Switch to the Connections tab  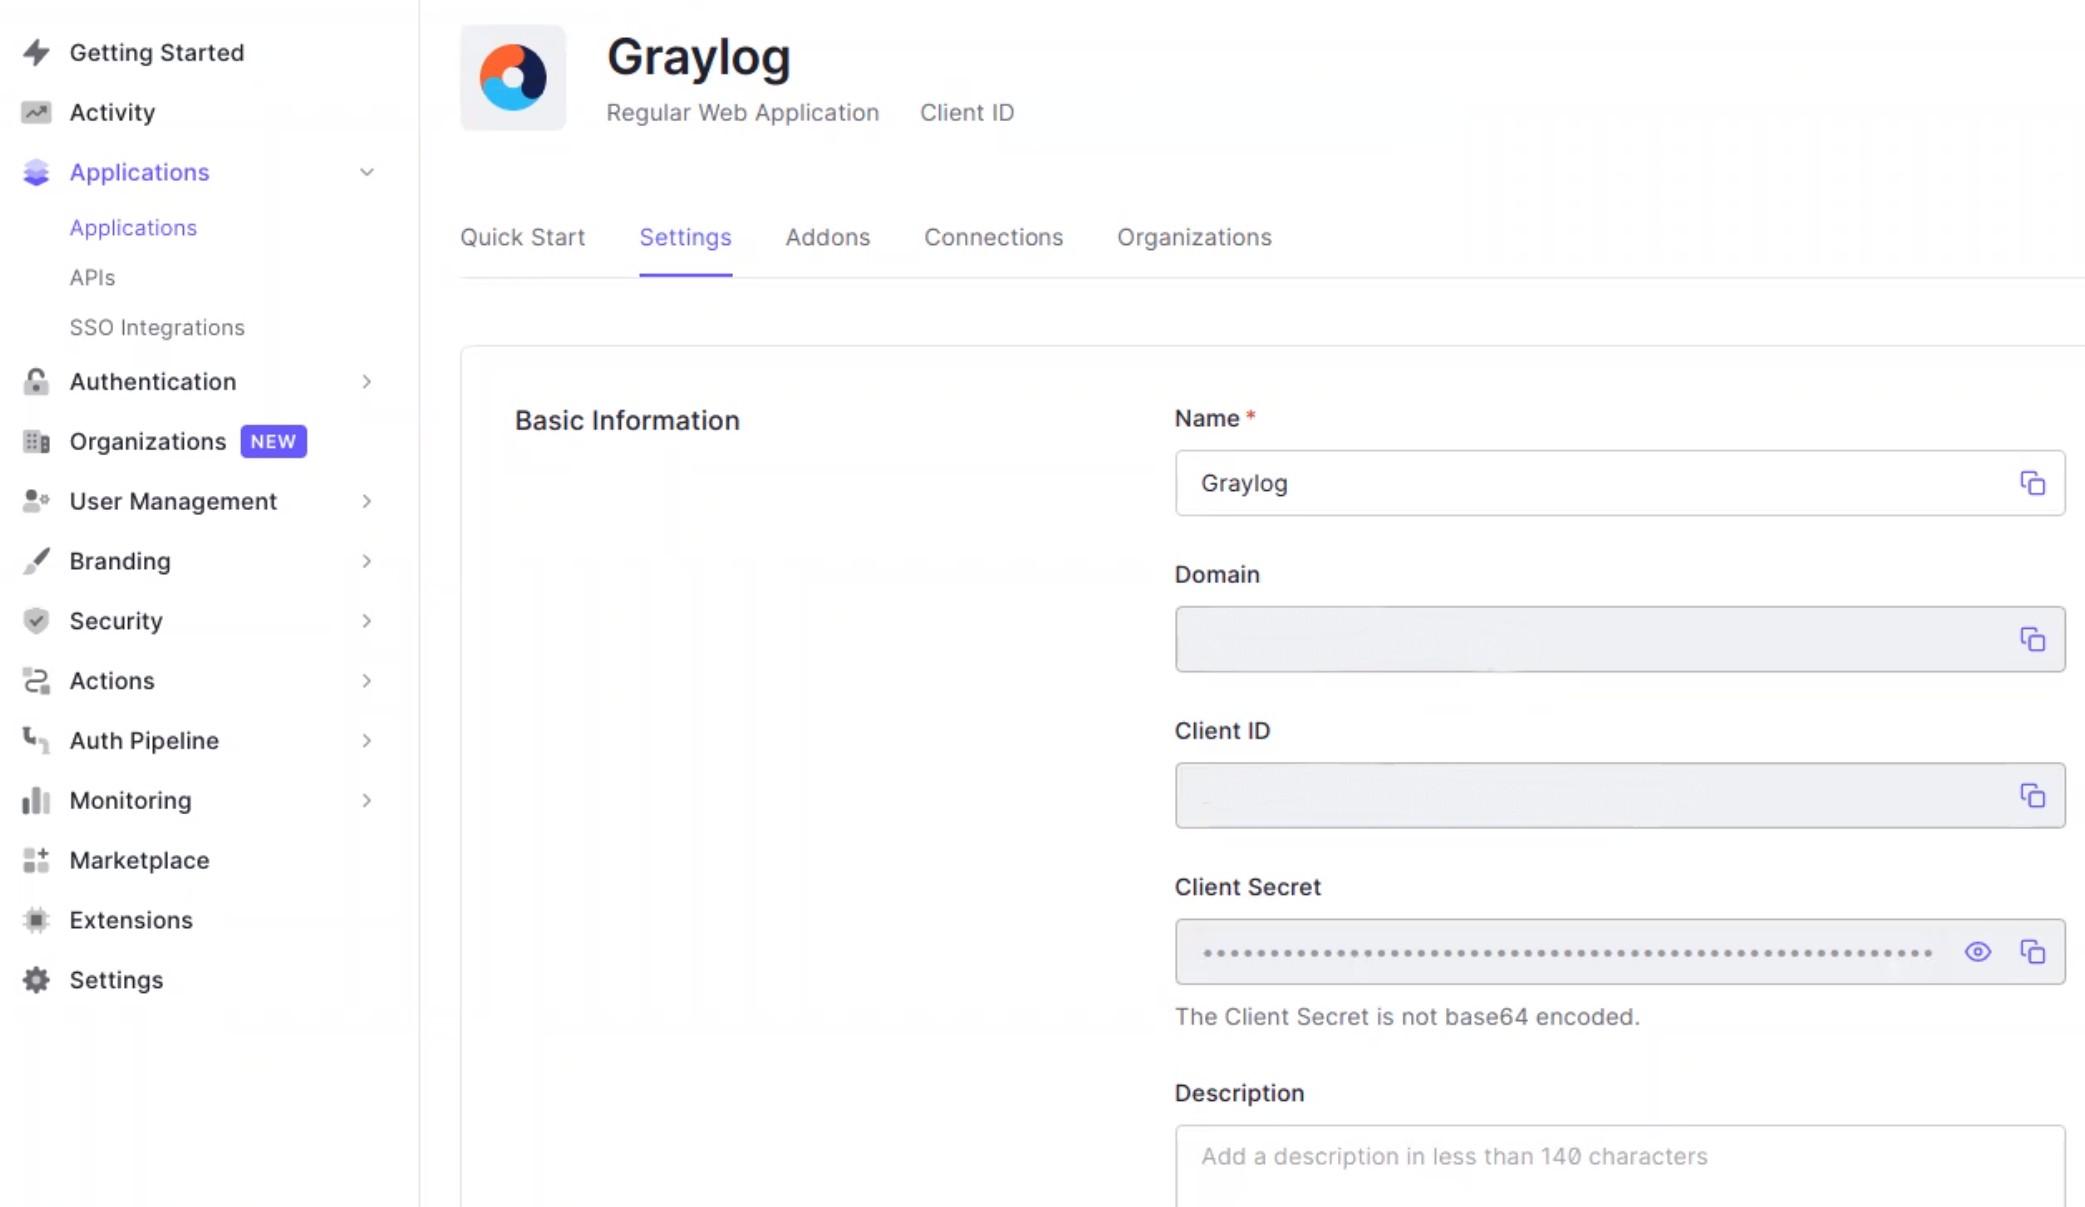(993, 237)
